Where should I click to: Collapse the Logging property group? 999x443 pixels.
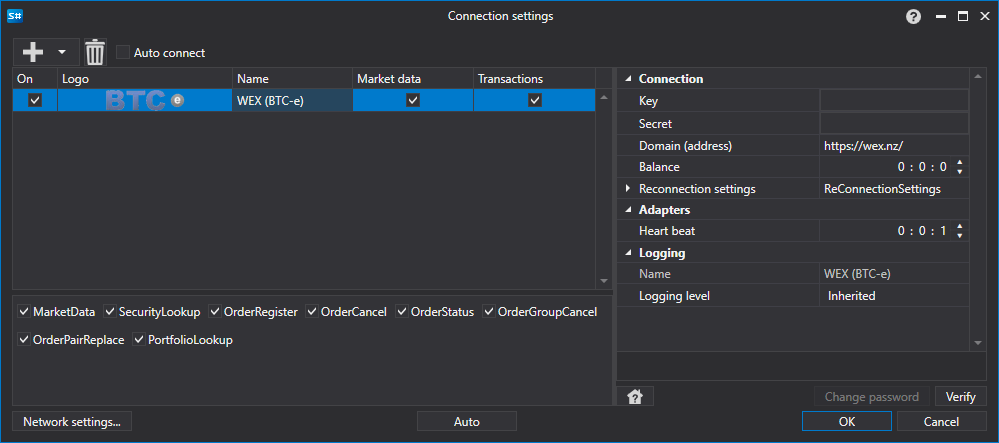click(628, 253)
